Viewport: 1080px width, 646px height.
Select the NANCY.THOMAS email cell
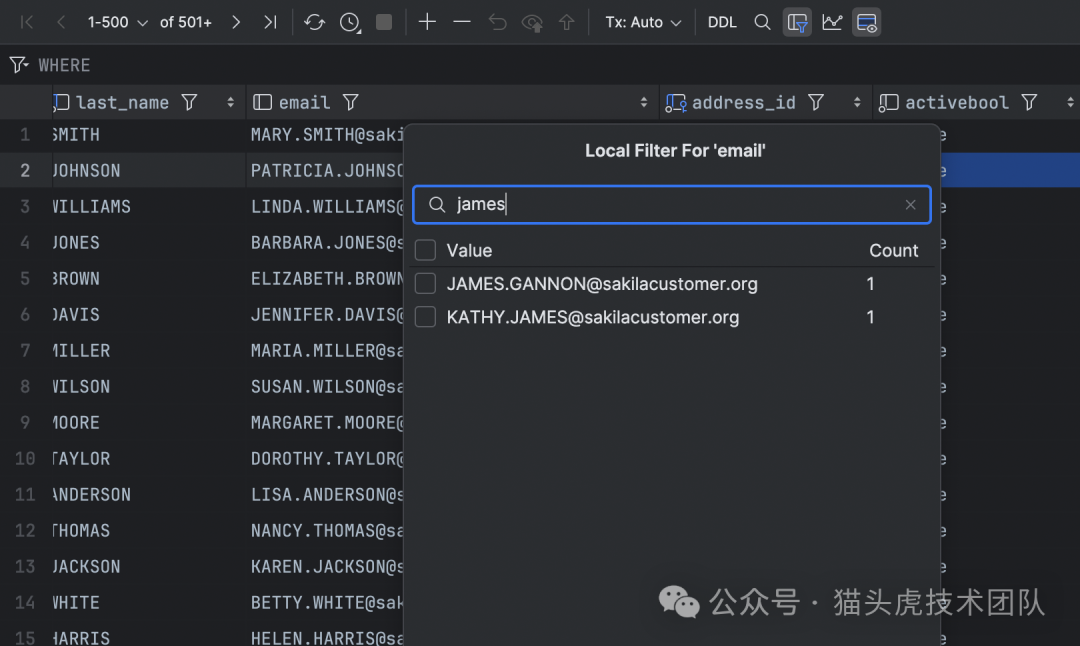click(x=326, y=530)
